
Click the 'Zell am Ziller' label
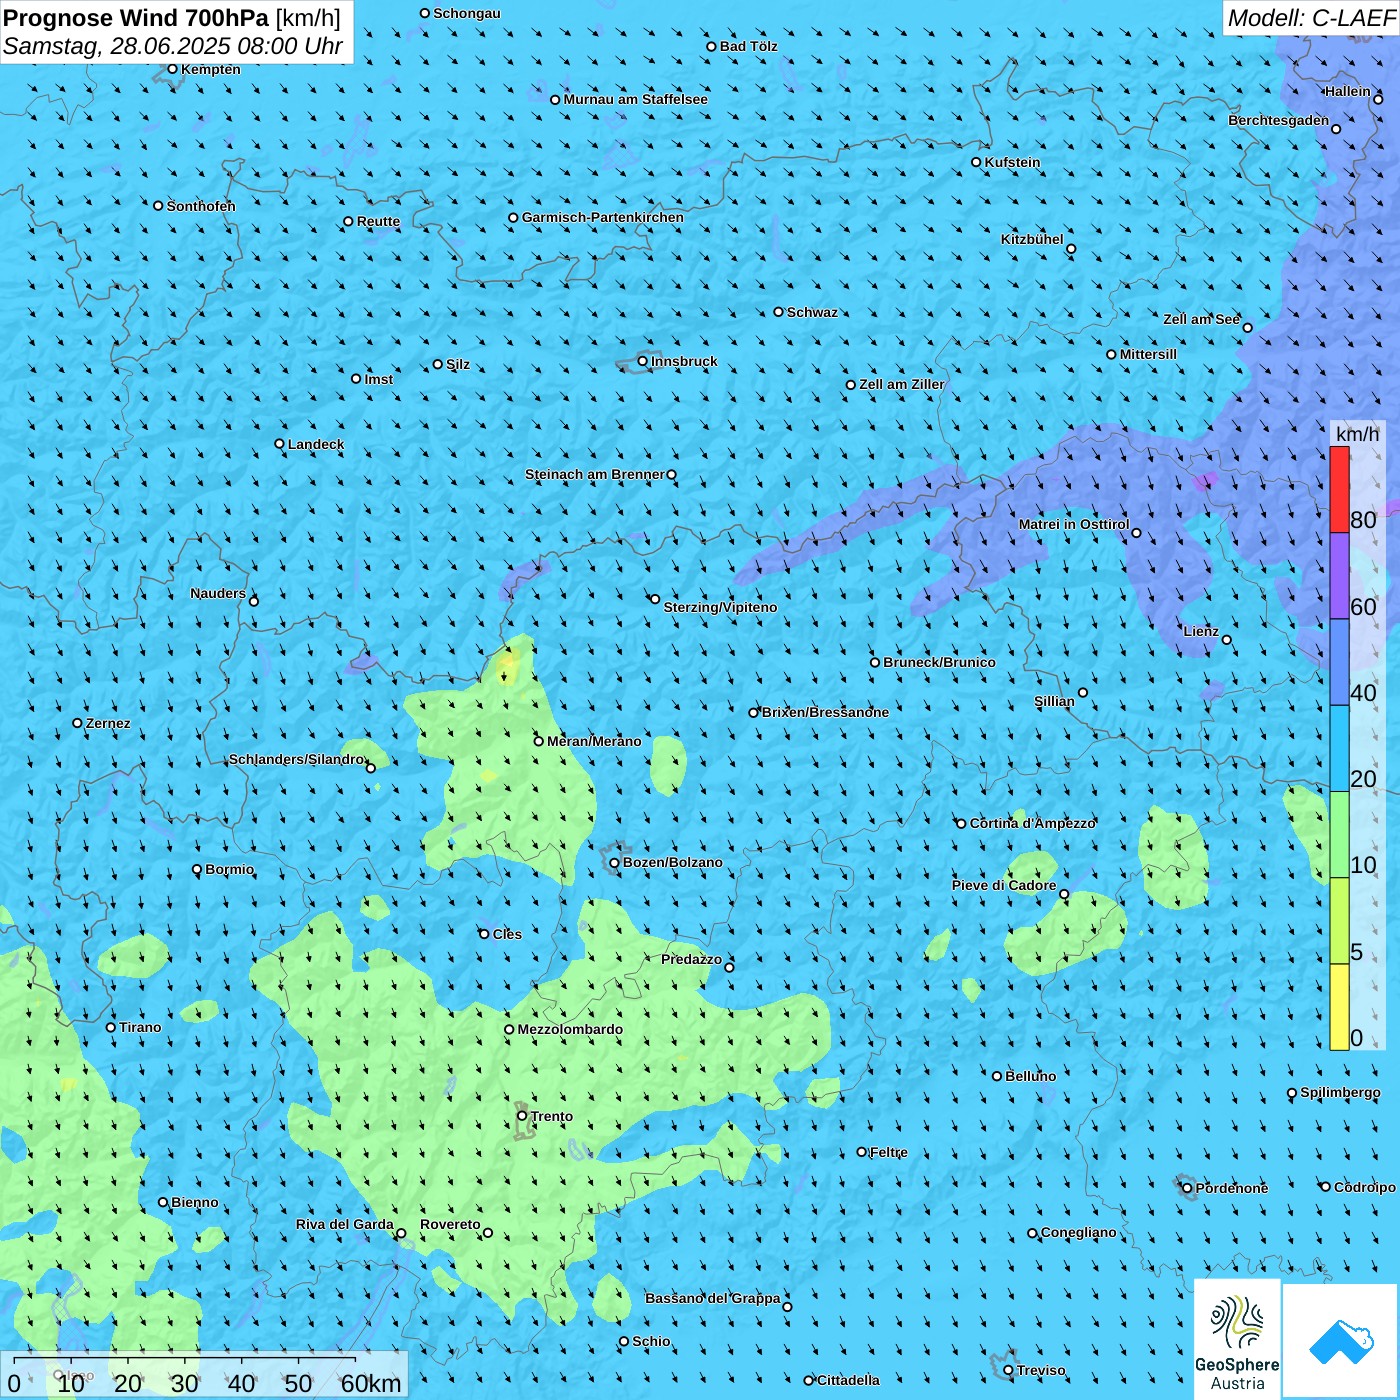[x=902, y=384]
